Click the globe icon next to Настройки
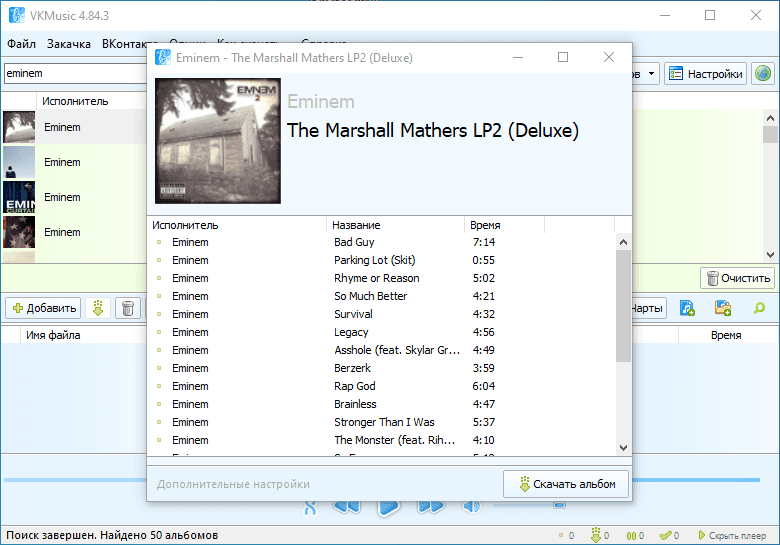780x545 pixels. pos(763,74)
